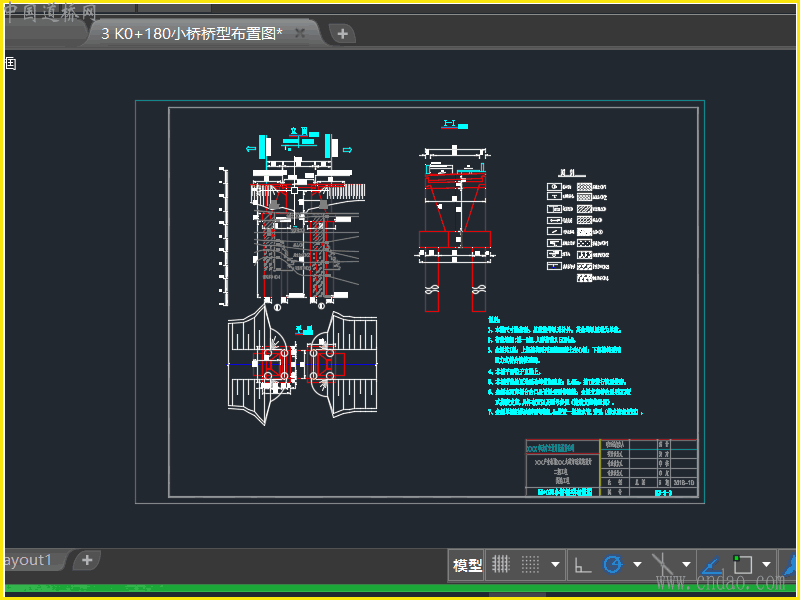The height and width of the screenshot is (600, 800).
Task: Expand the snap mode settings dropdown arrow
Action: coord(555,565)
